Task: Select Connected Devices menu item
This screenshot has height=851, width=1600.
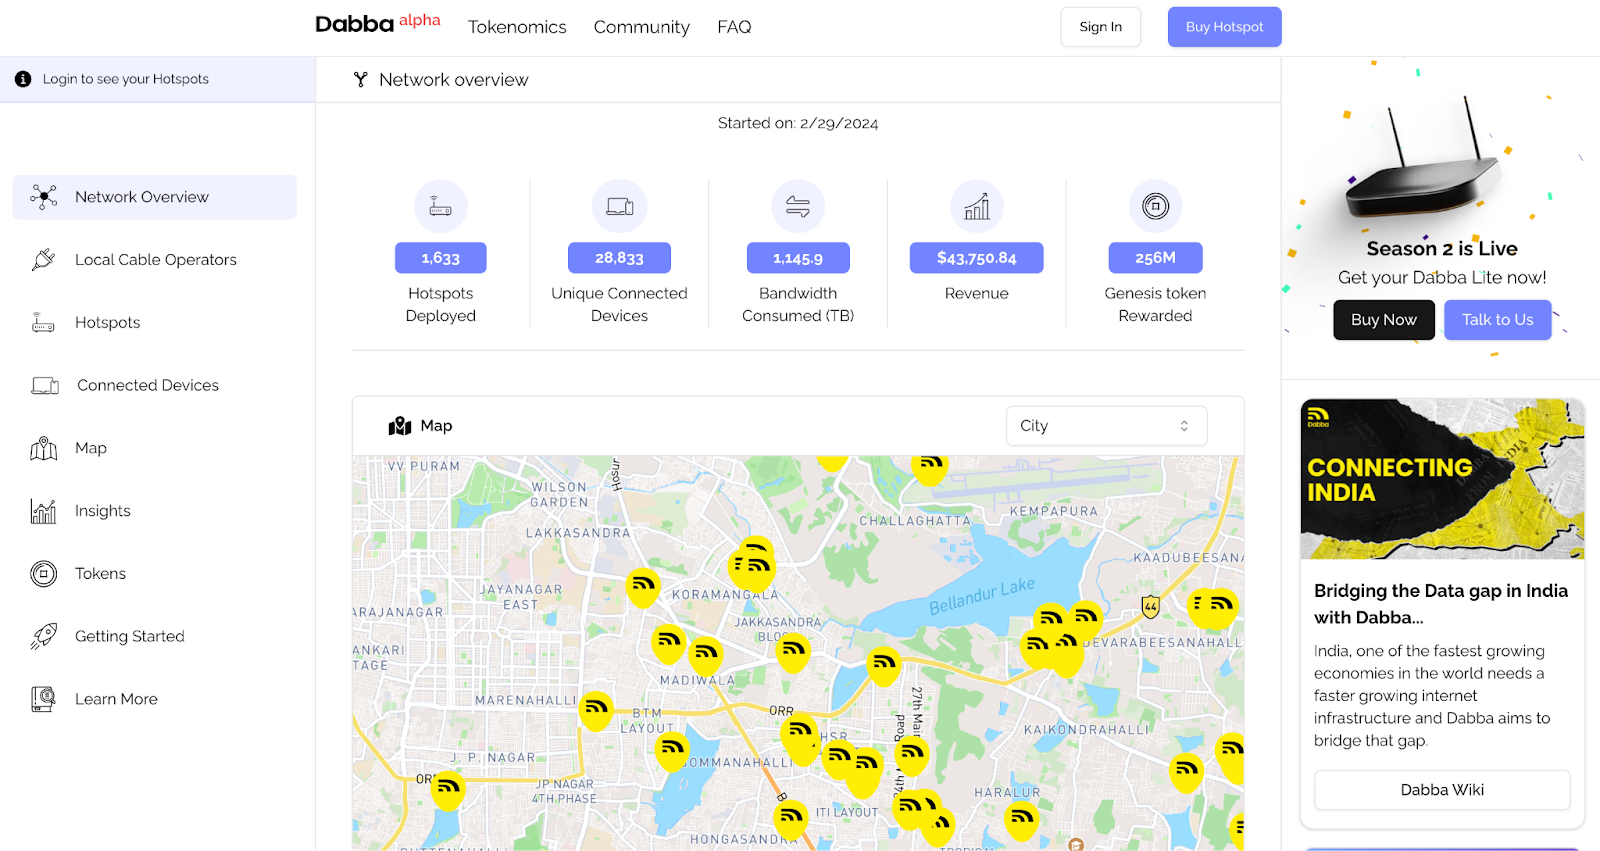Action: coord(155,385)
